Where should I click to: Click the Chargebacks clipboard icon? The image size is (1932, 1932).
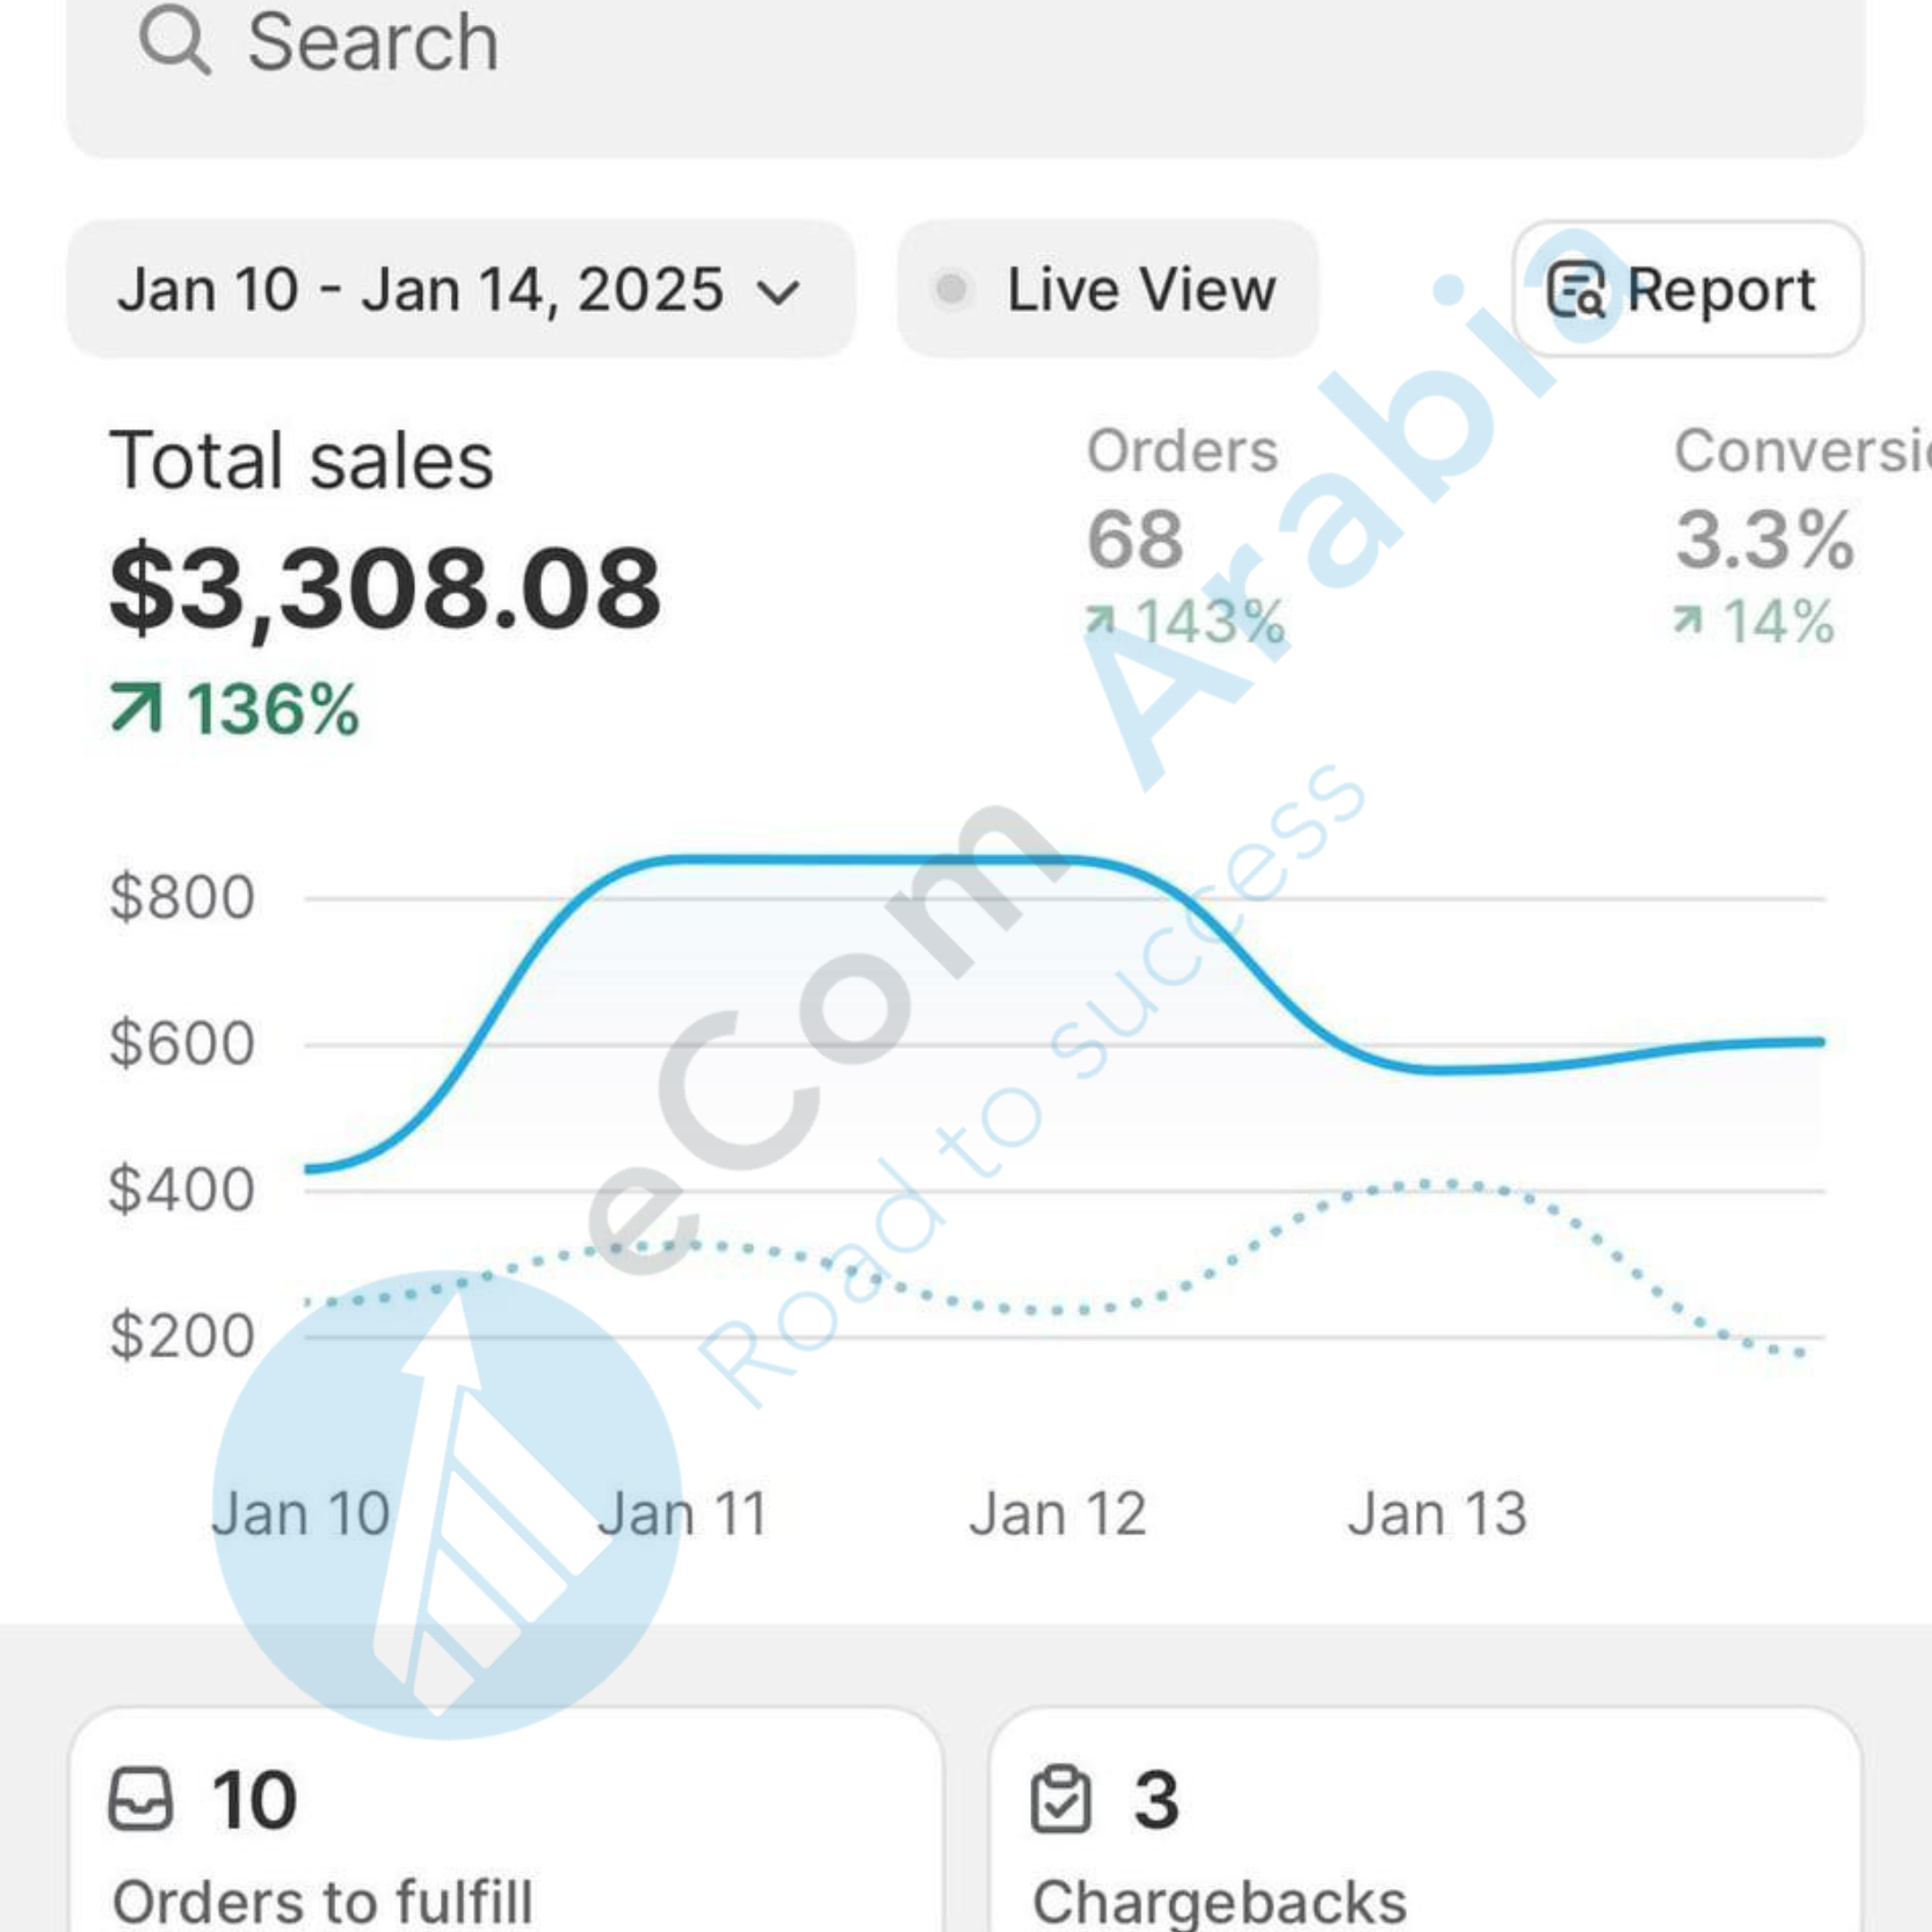pyautogui.click(x=1060, y=1799)
